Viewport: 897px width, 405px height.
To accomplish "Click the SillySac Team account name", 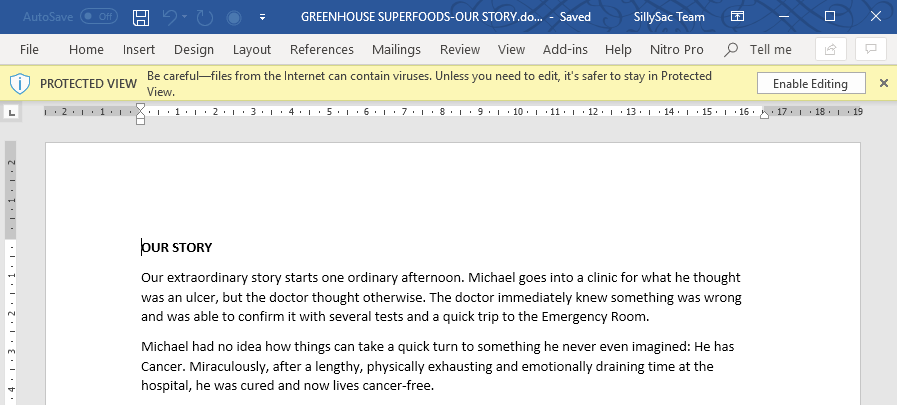I will [669, 17].
